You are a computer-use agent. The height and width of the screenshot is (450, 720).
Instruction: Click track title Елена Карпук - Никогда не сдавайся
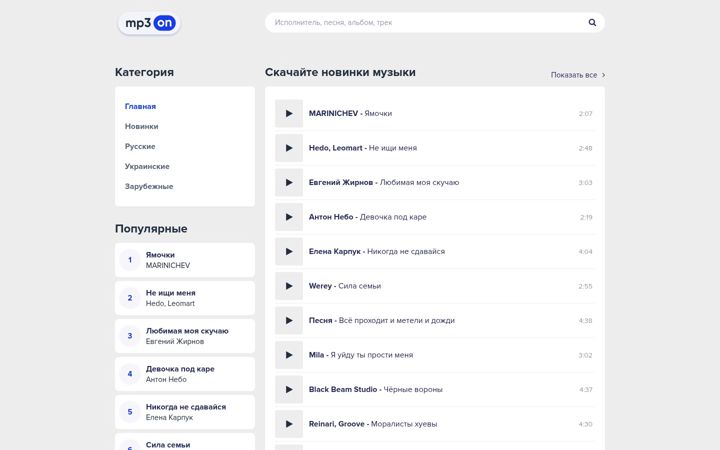(x=377, y=251)
